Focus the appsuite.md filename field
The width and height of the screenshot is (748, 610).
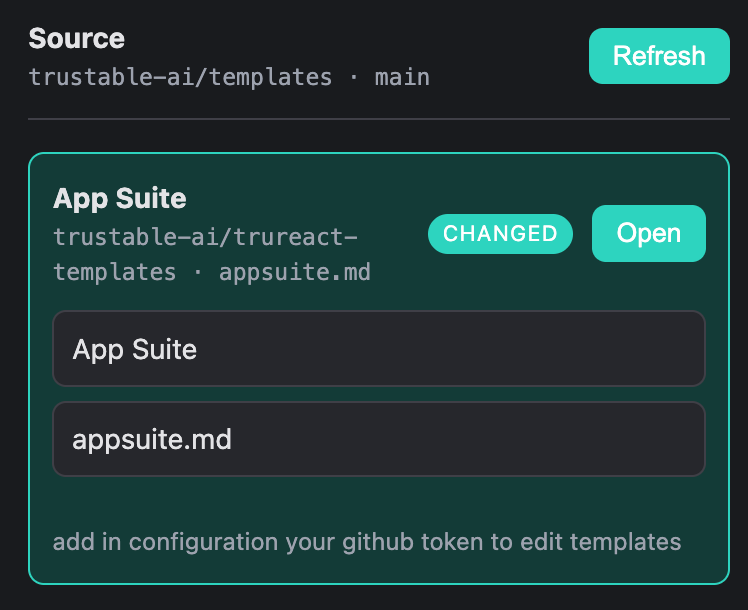tap(379, 439)
